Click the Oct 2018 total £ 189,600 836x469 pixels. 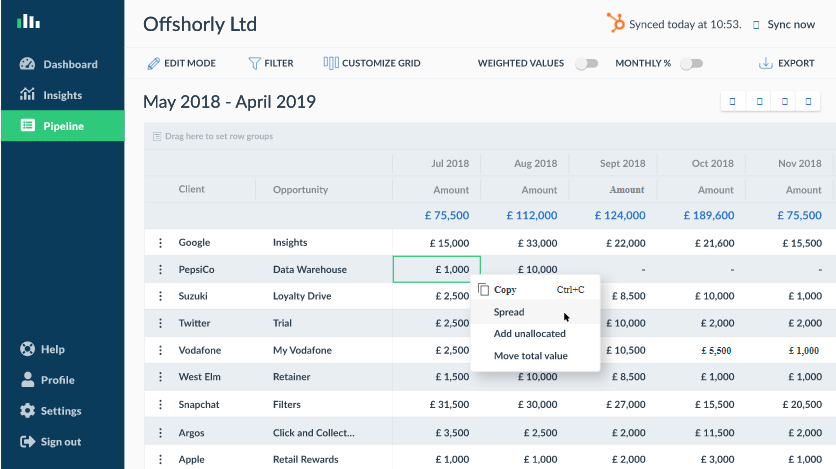(x=709, y=215)
